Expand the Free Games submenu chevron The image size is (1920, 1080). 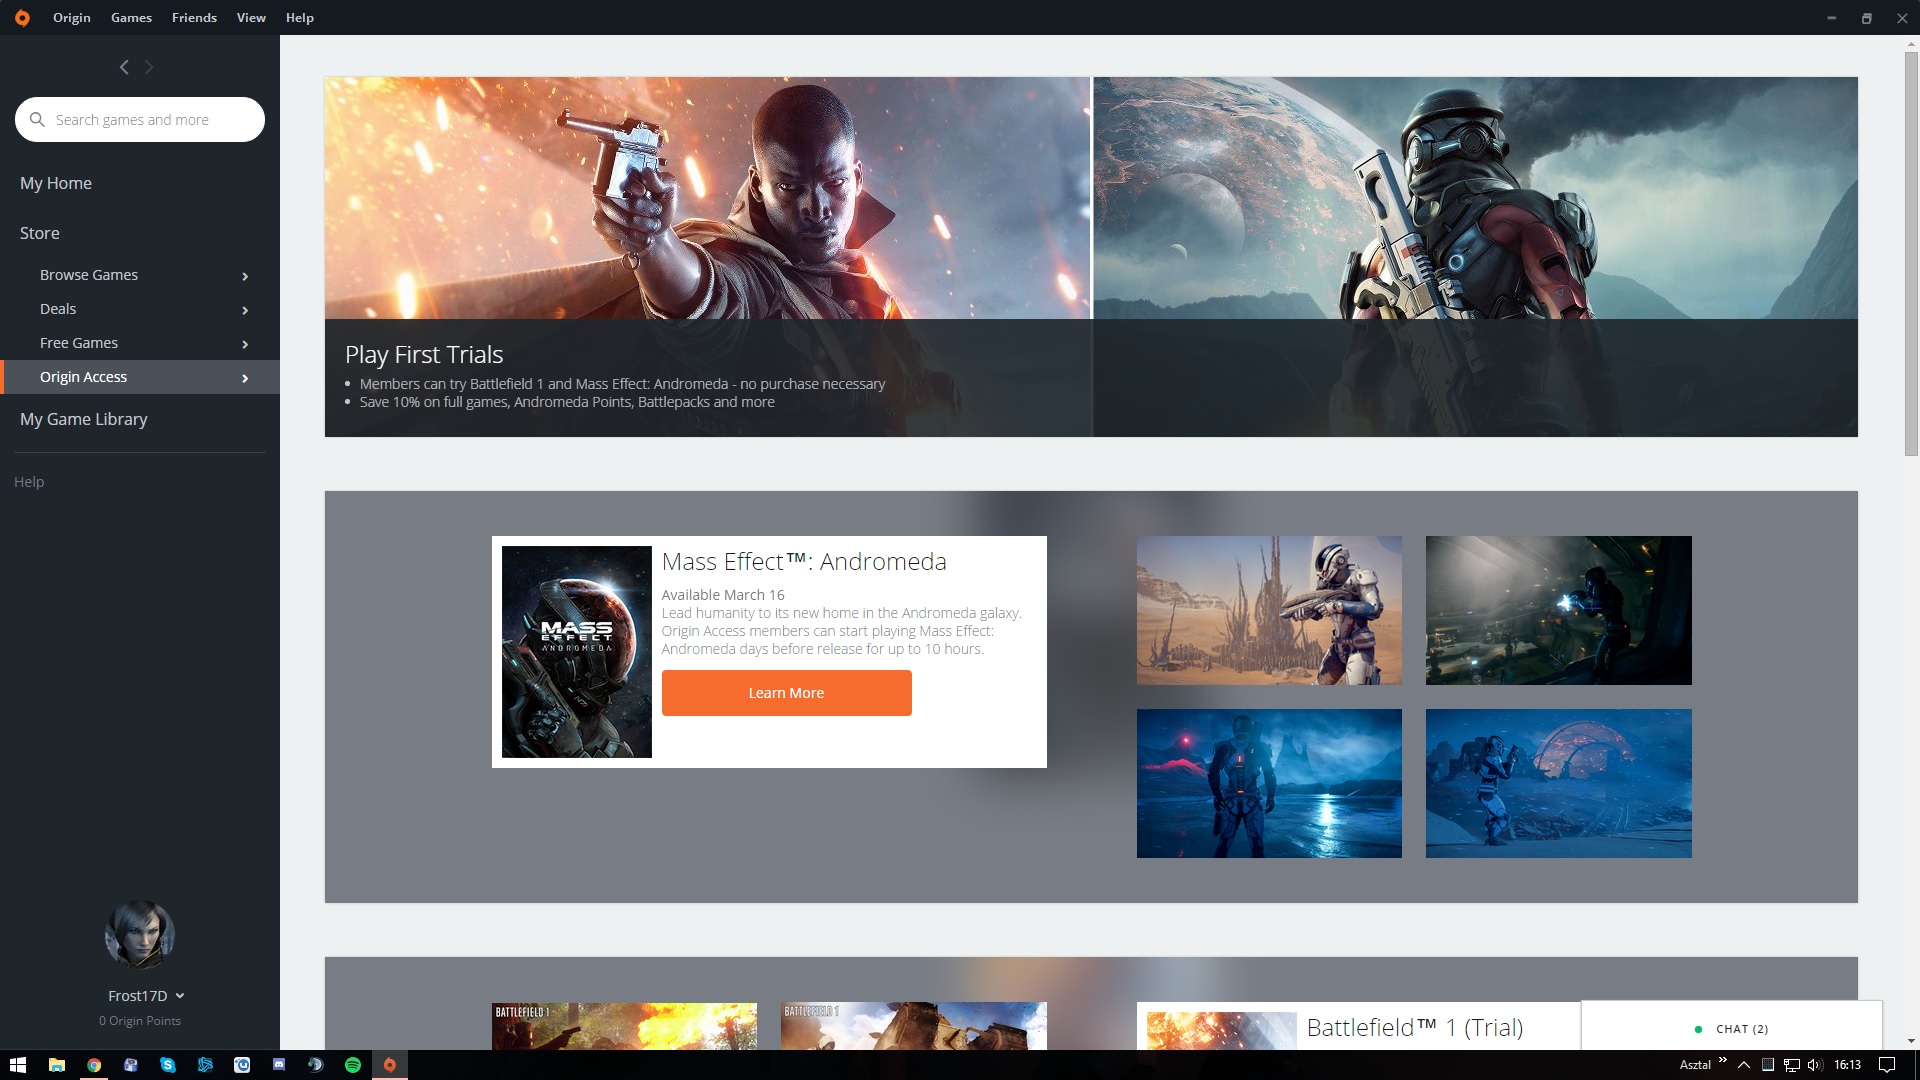[245, 344]
